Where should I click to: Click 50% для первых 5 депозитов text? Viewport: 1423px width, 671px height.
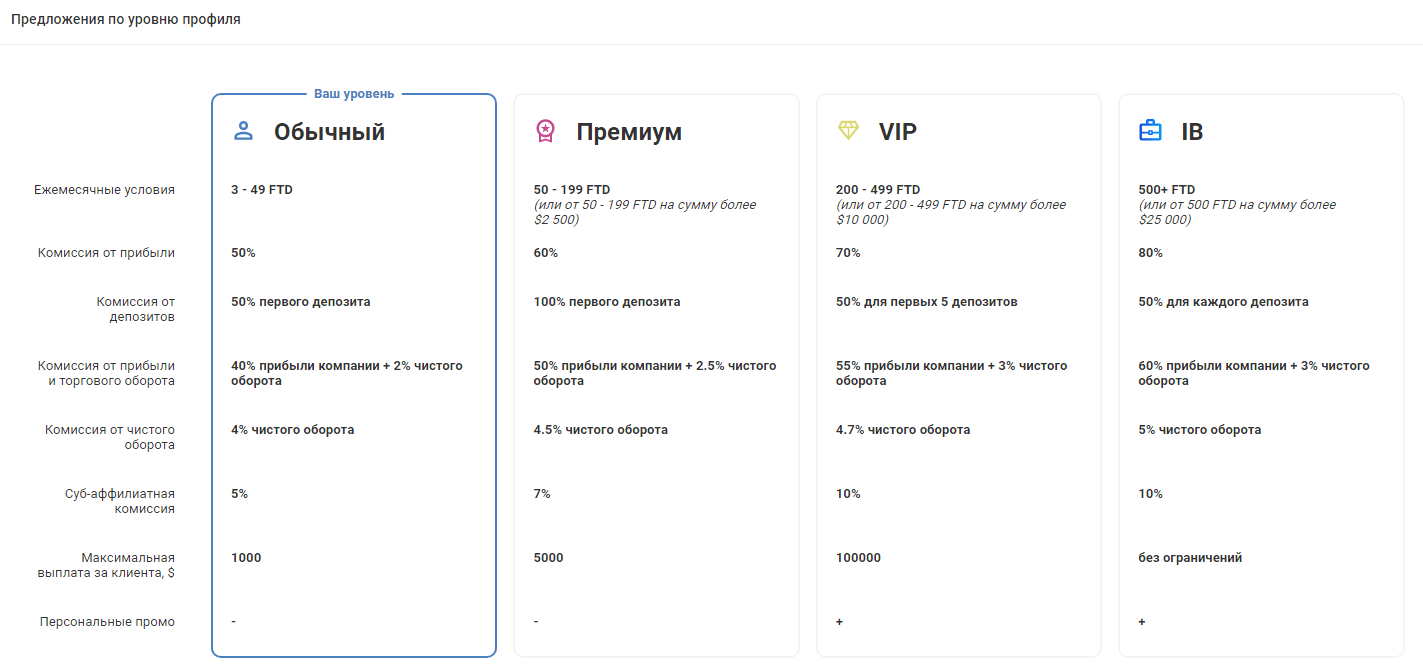(927, 302)
